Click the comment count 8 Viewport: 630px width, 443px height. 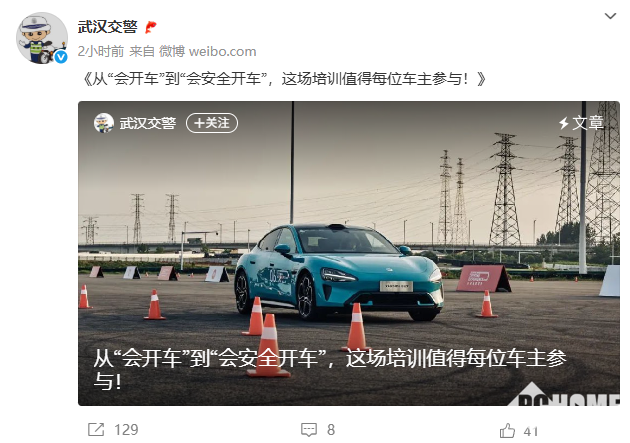tap(331, 430)
